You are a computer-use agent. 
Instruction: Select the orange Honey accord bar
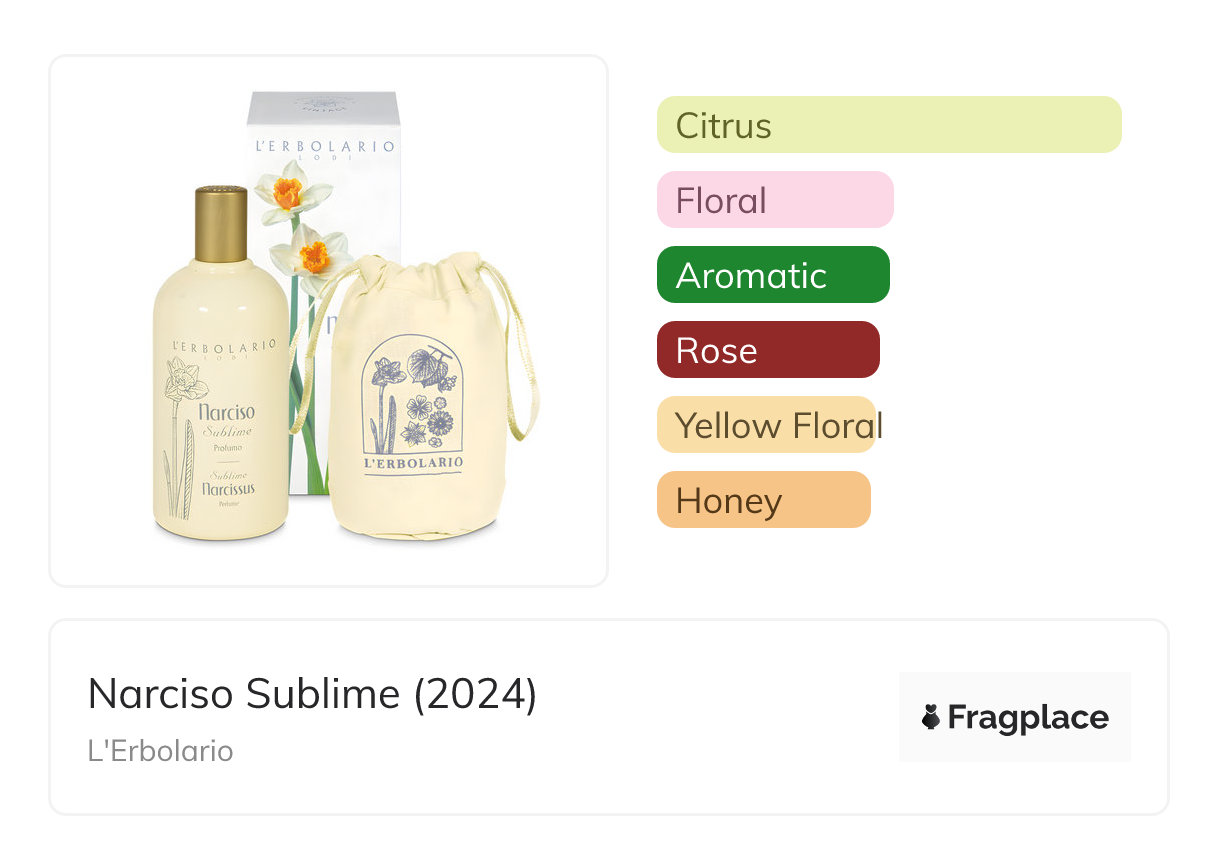click(x=763, y=500)
